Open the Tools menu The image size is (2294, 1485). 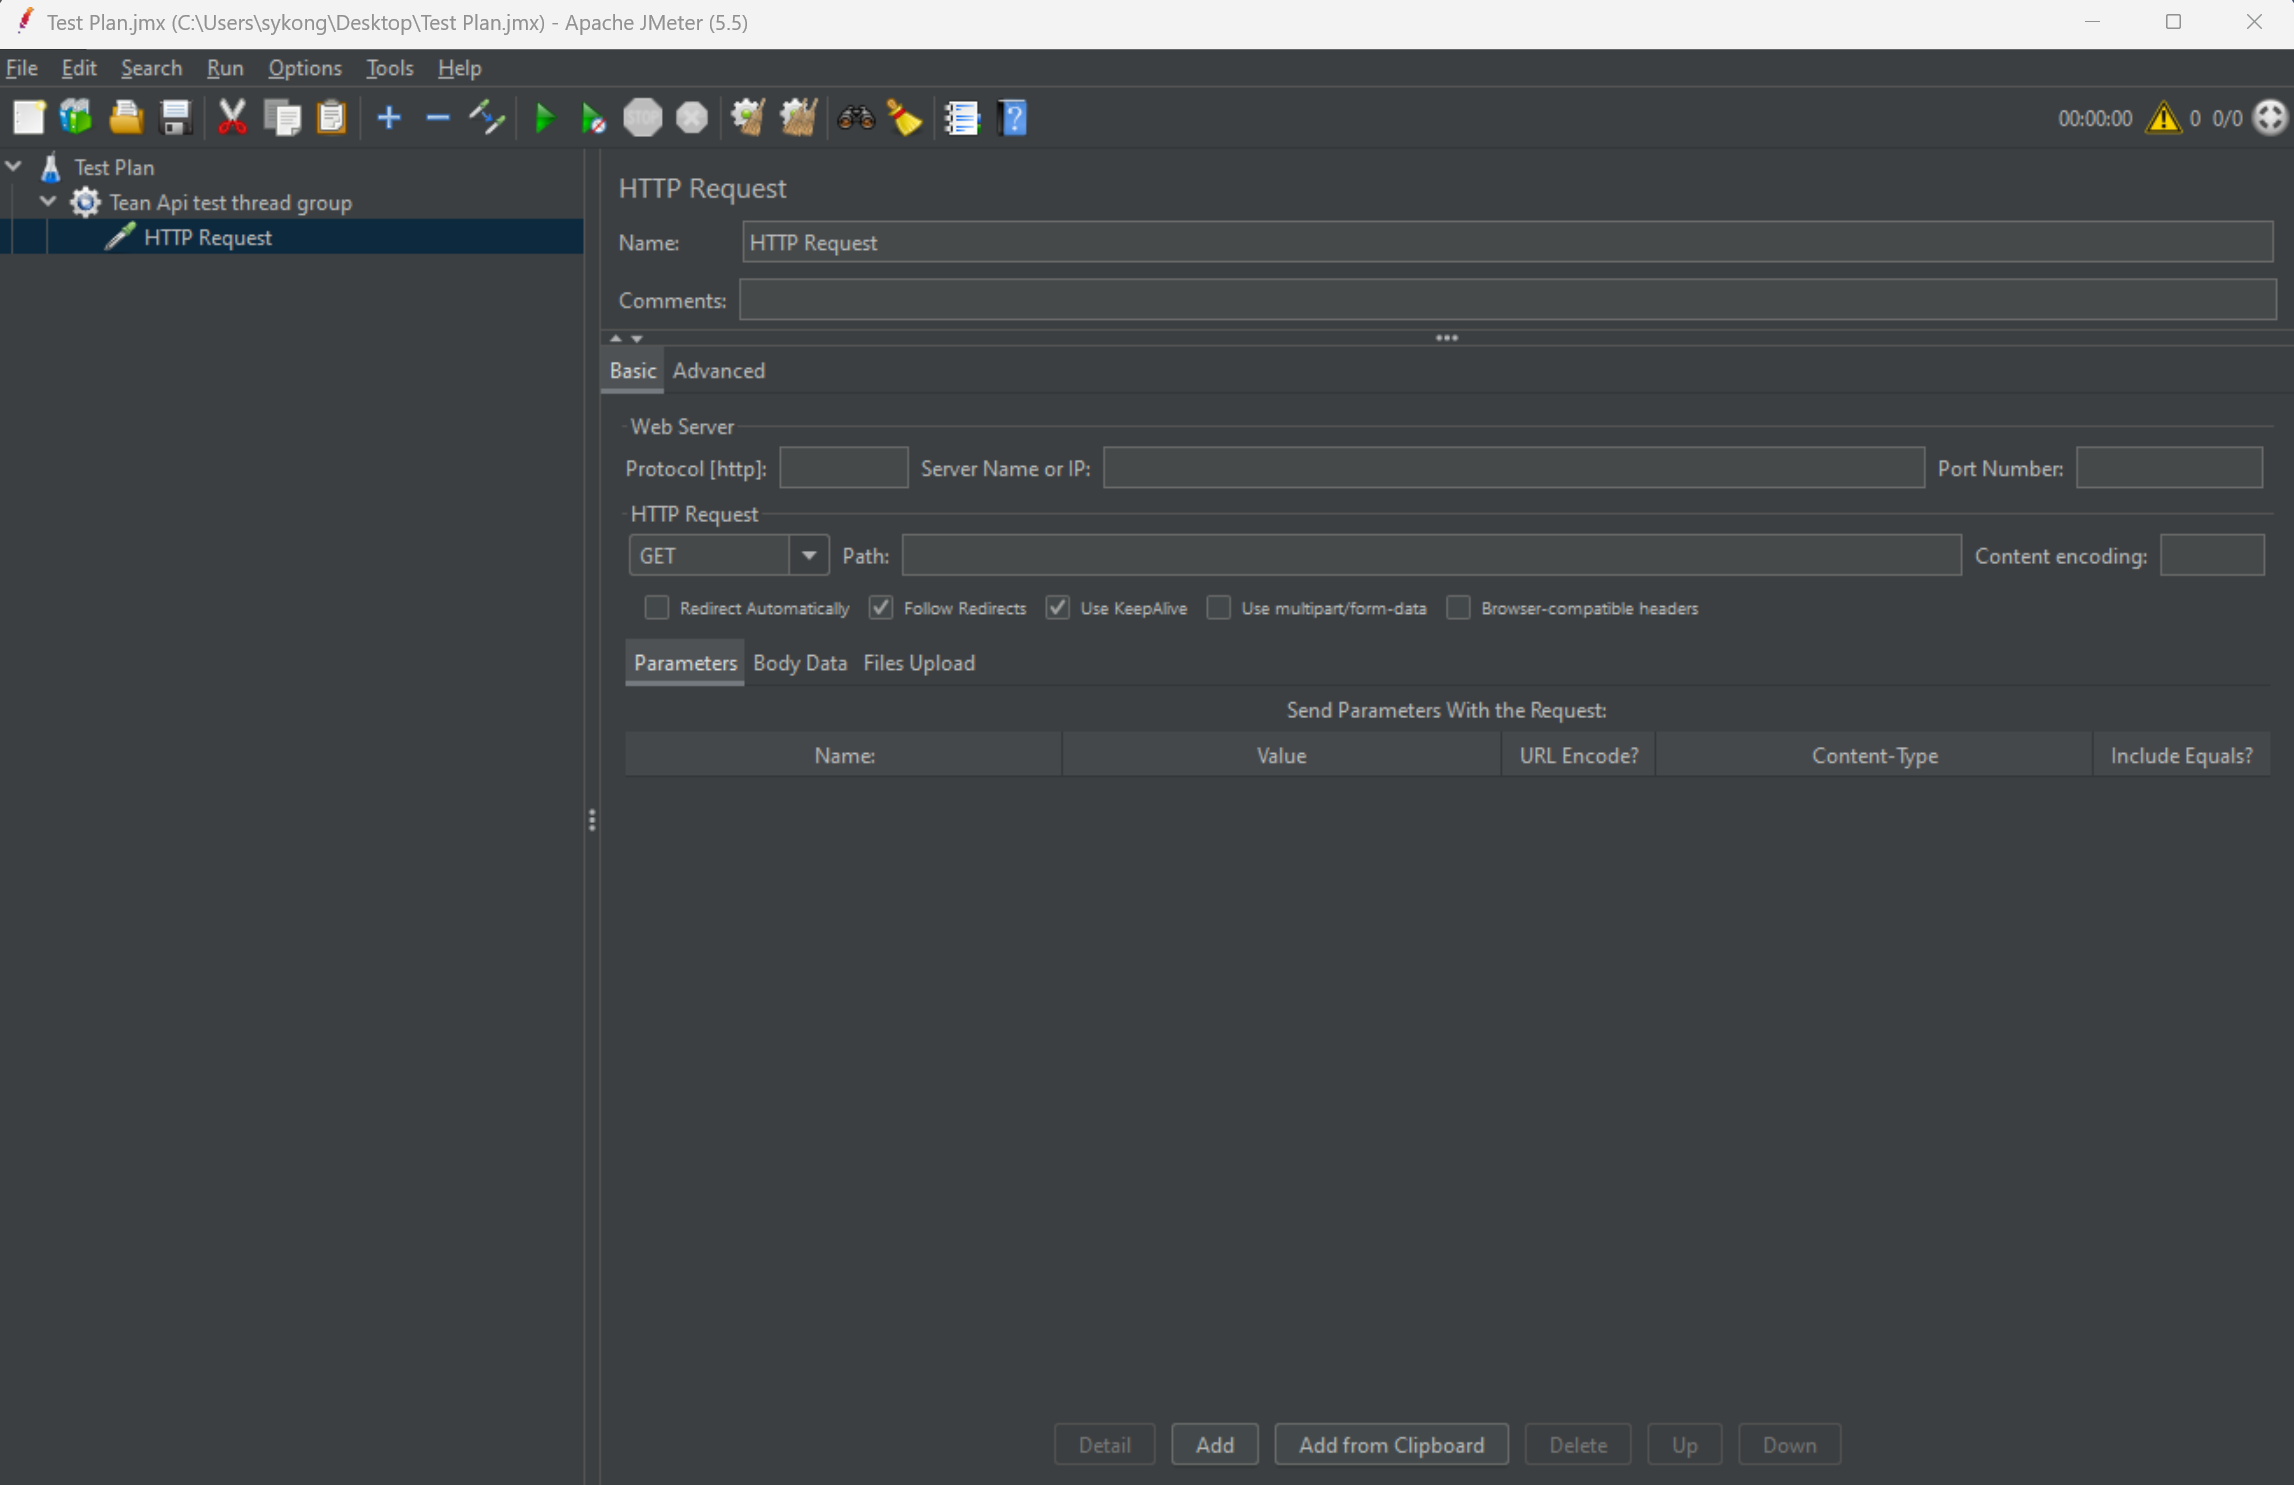coord(389,68)
